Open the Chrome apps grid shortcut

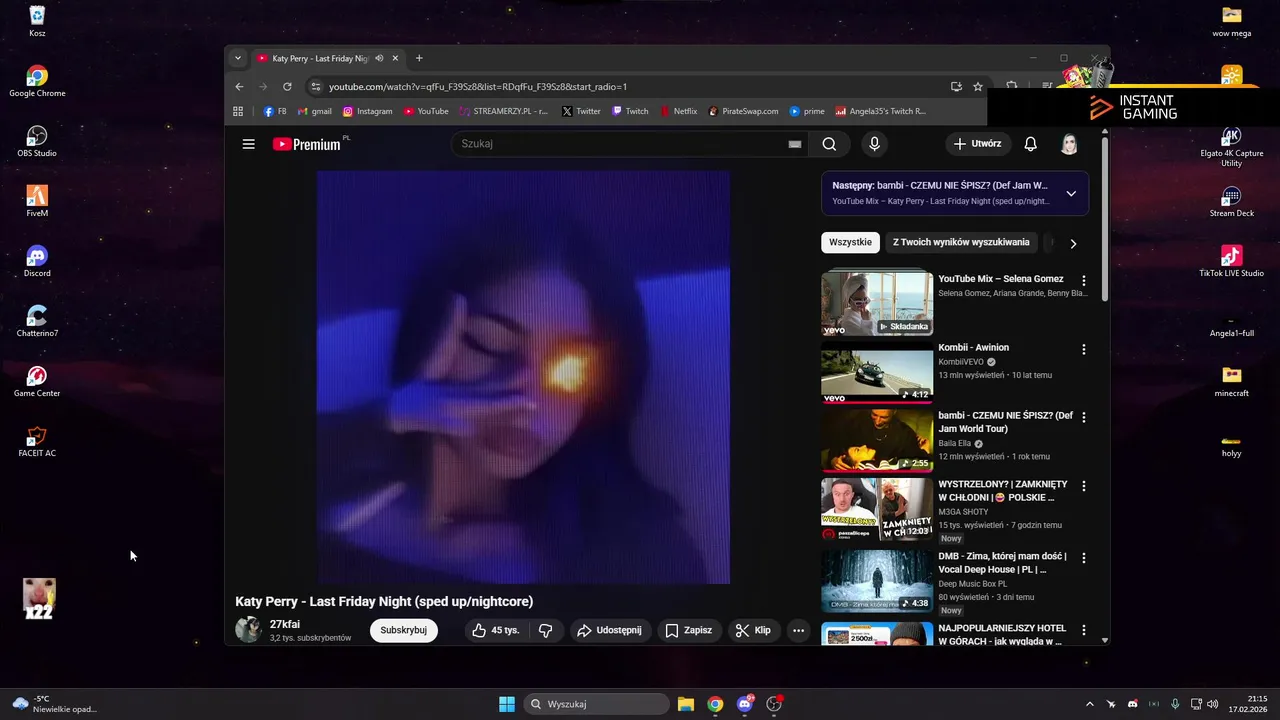tap(238, 111)
